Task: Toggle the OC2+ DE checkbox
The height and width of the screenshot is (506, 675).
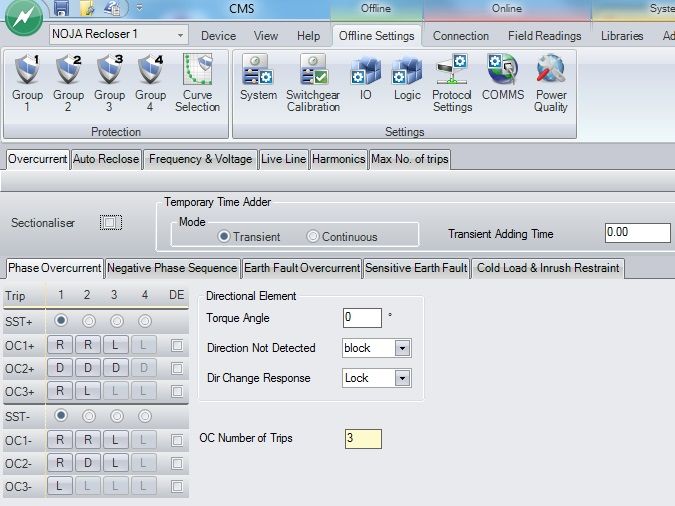Action: tap(176, 368)
